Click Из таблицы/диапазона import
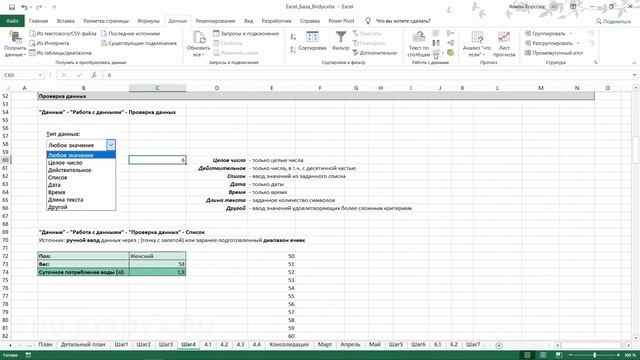This screenshot has width=640, height=360. pos(60,53)
